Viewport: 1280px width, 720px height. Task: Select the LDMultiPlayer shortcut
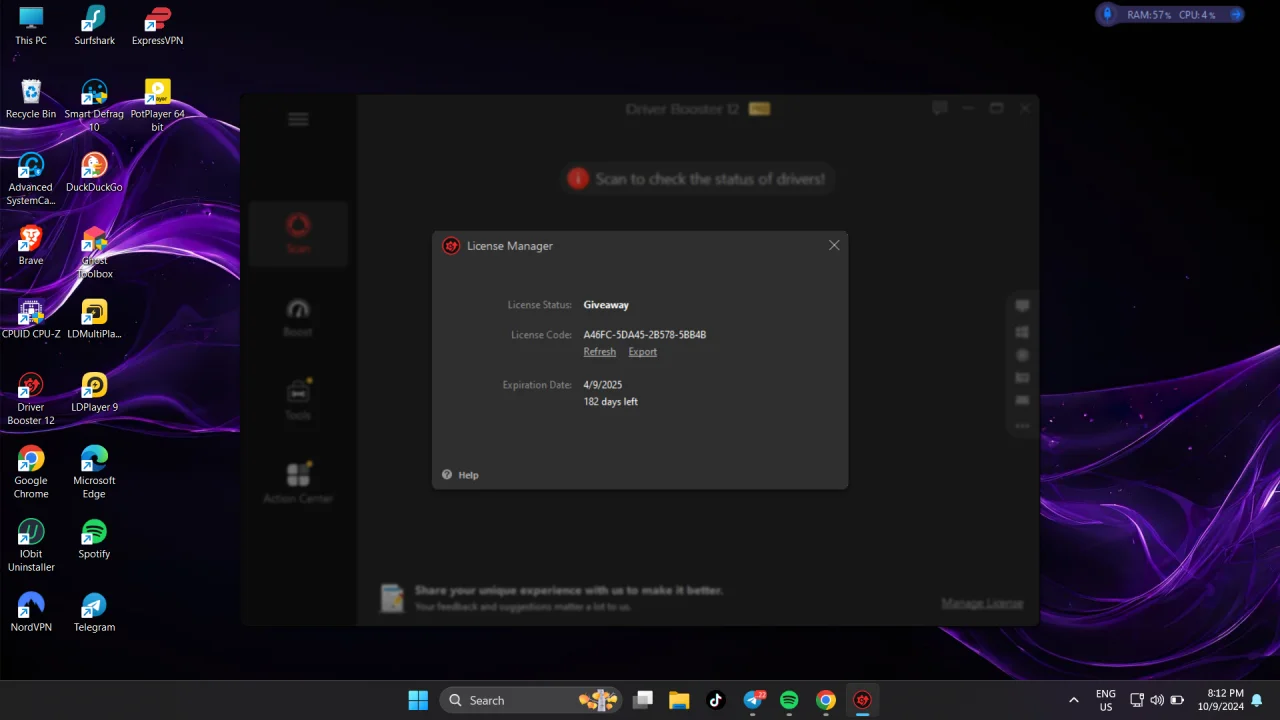coord(94,319)
